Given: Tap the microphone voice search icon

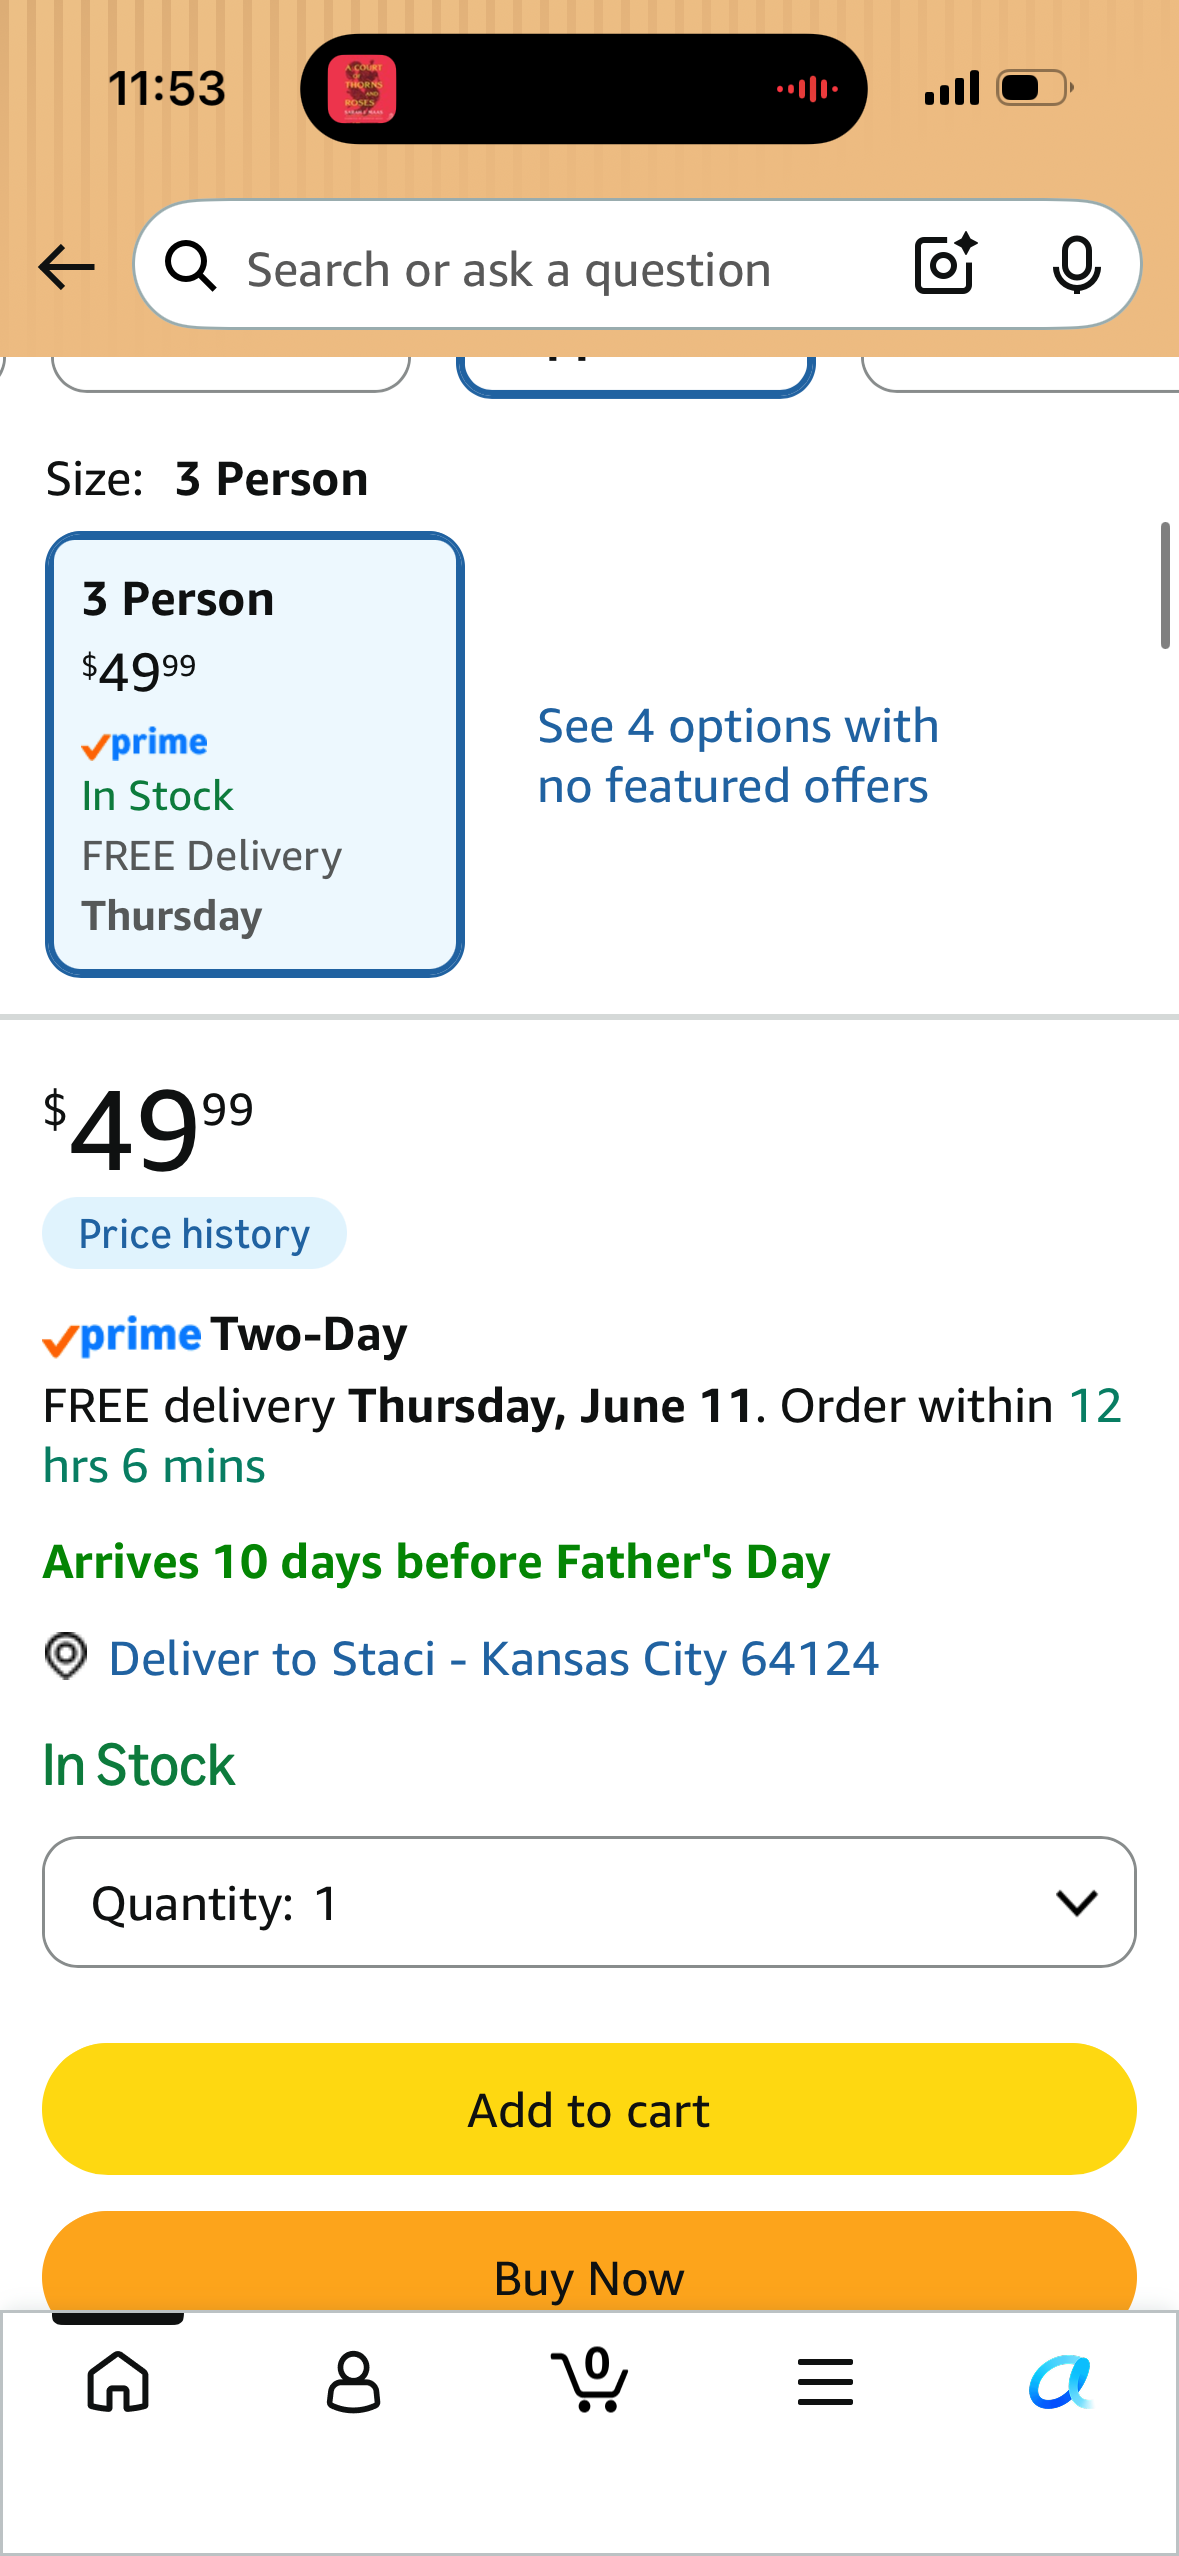Looking at the screenshot, I should 1076,265.
